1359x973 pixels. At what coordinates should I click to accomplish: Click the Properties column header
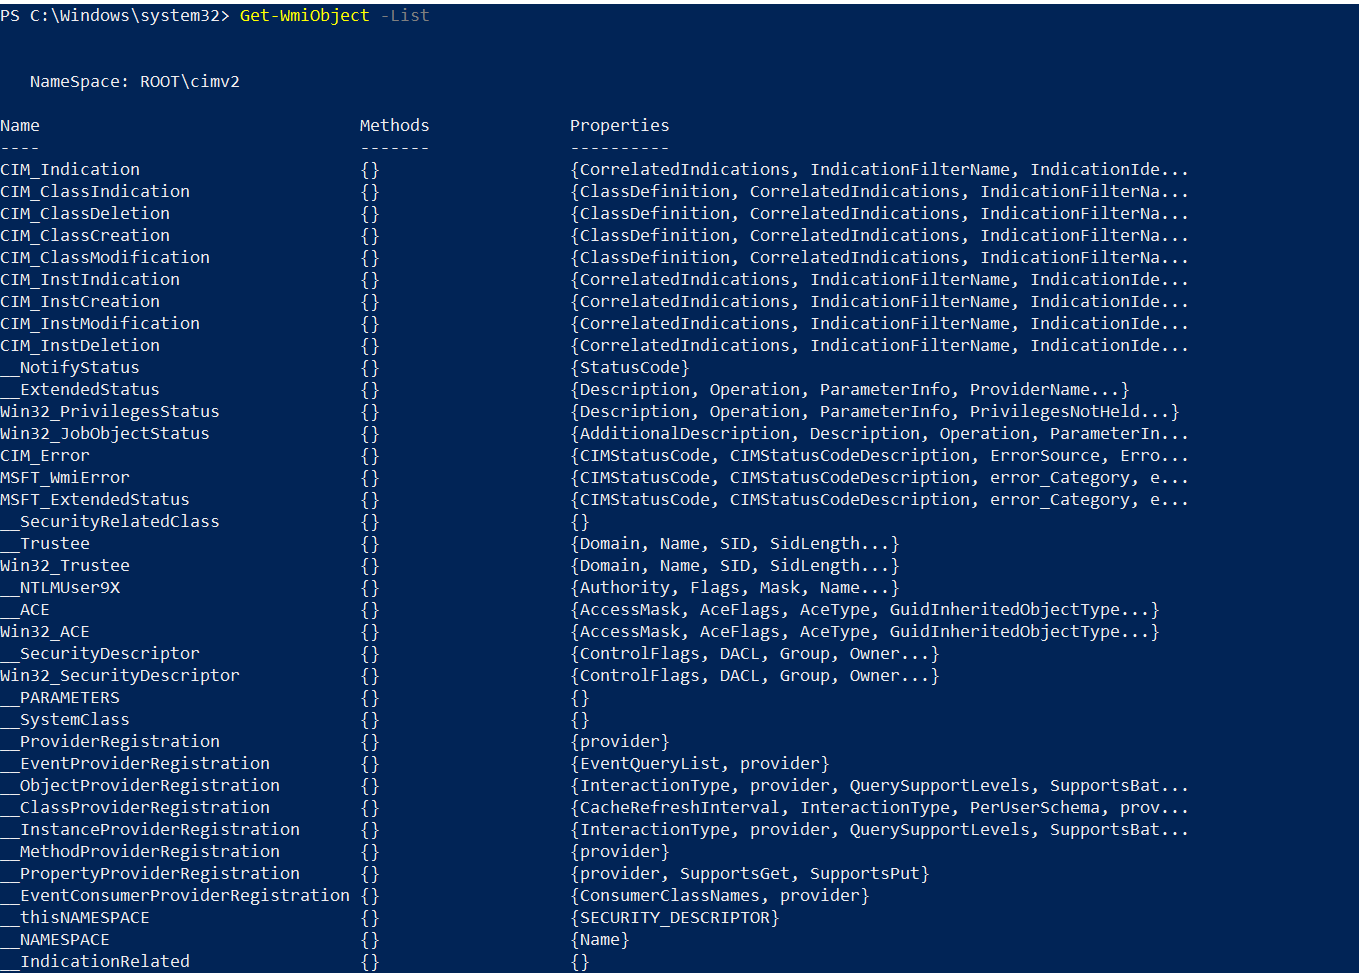pyautogui.click(x=618, y=125)
